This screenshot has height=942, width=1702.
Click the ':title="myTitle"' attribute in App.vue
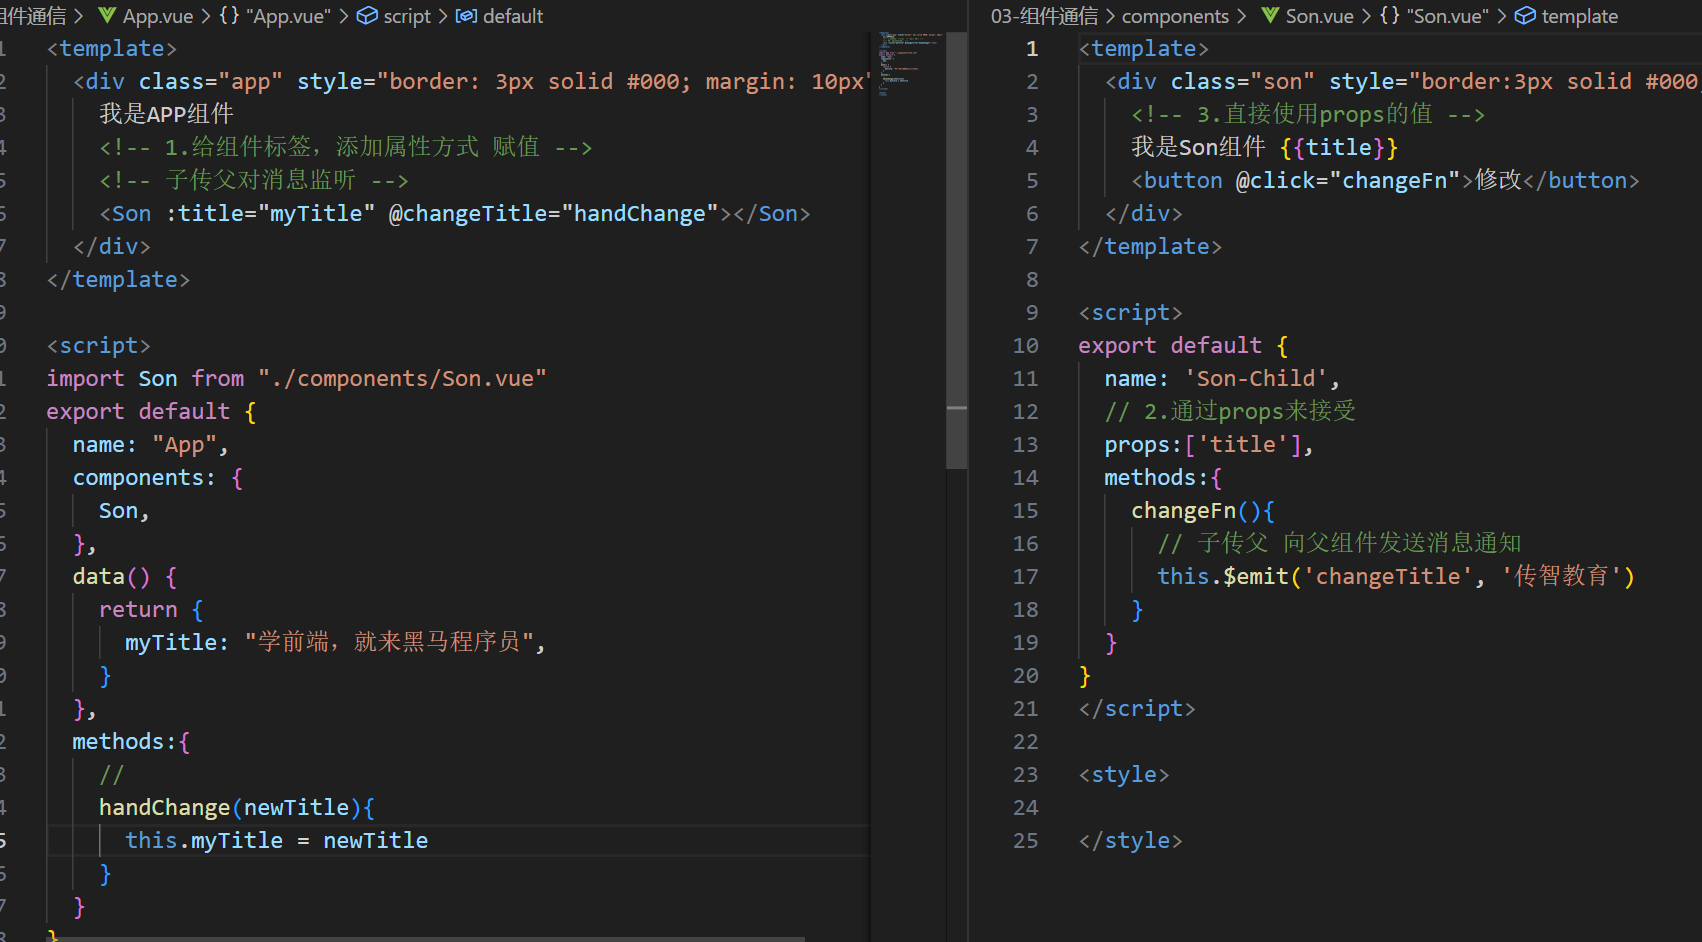pos(270,213)
